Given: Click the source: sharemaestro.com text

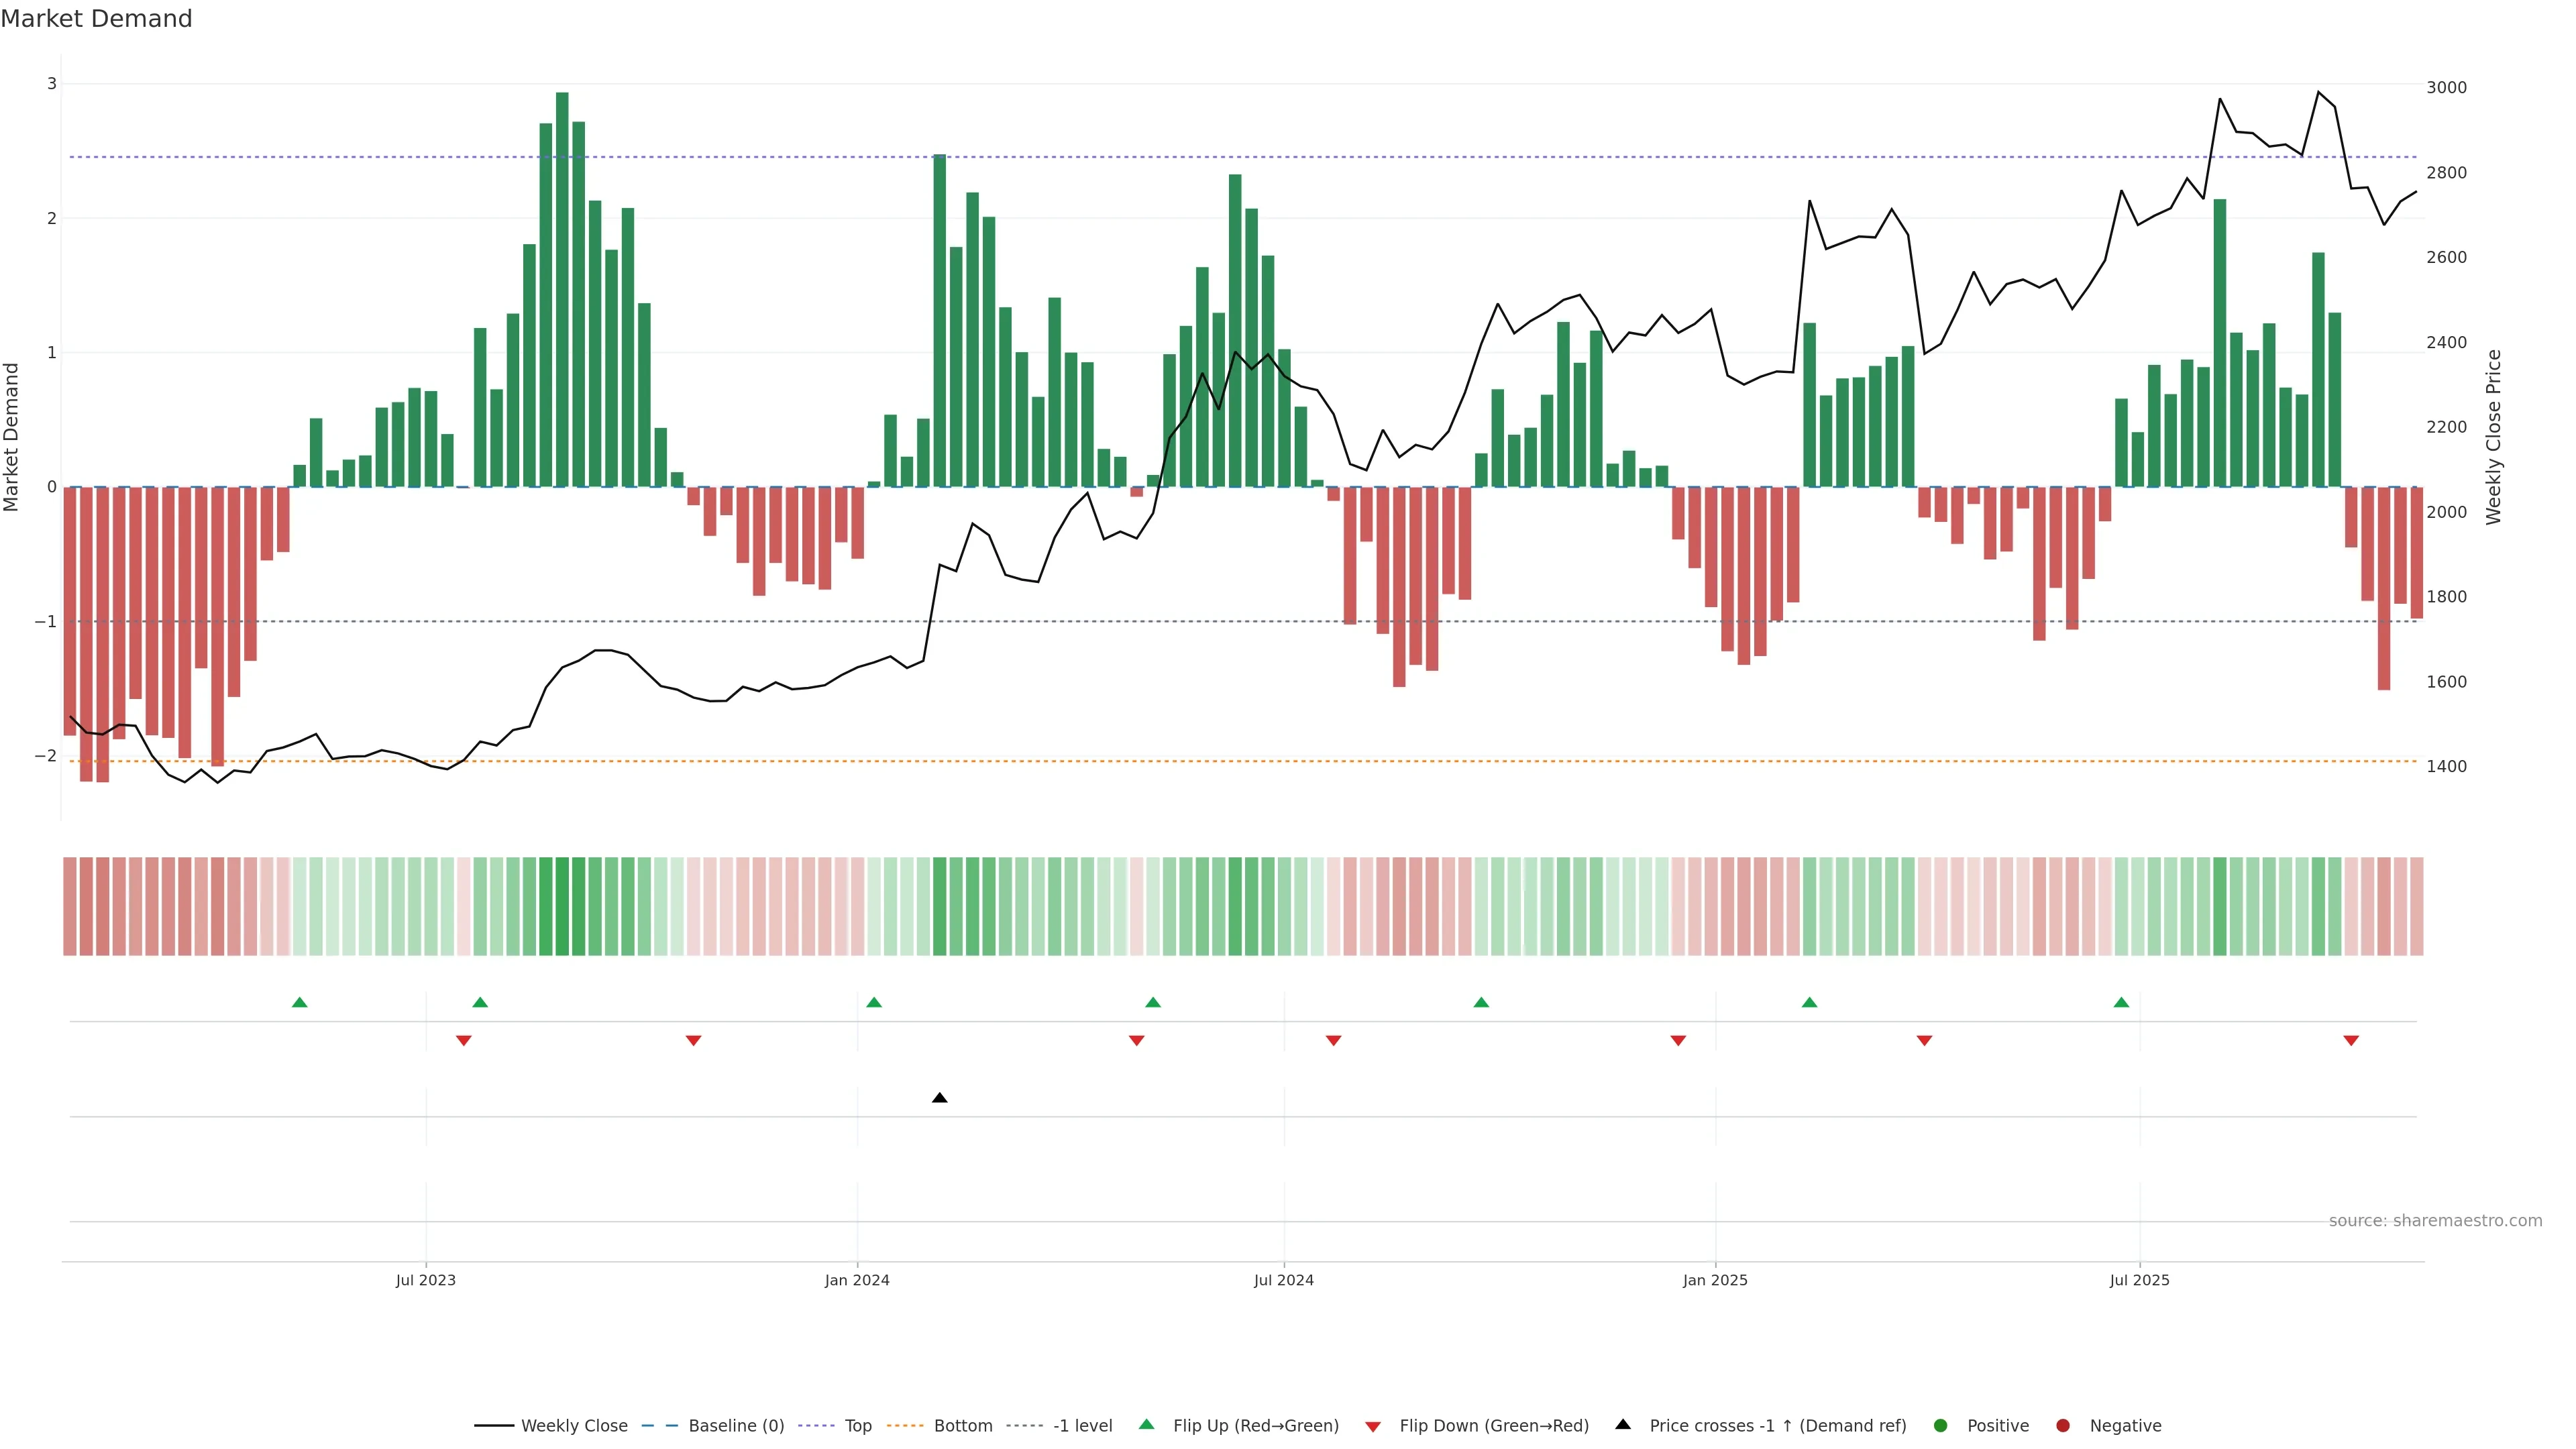Looking at the screenshot, I should 2435,1220.
